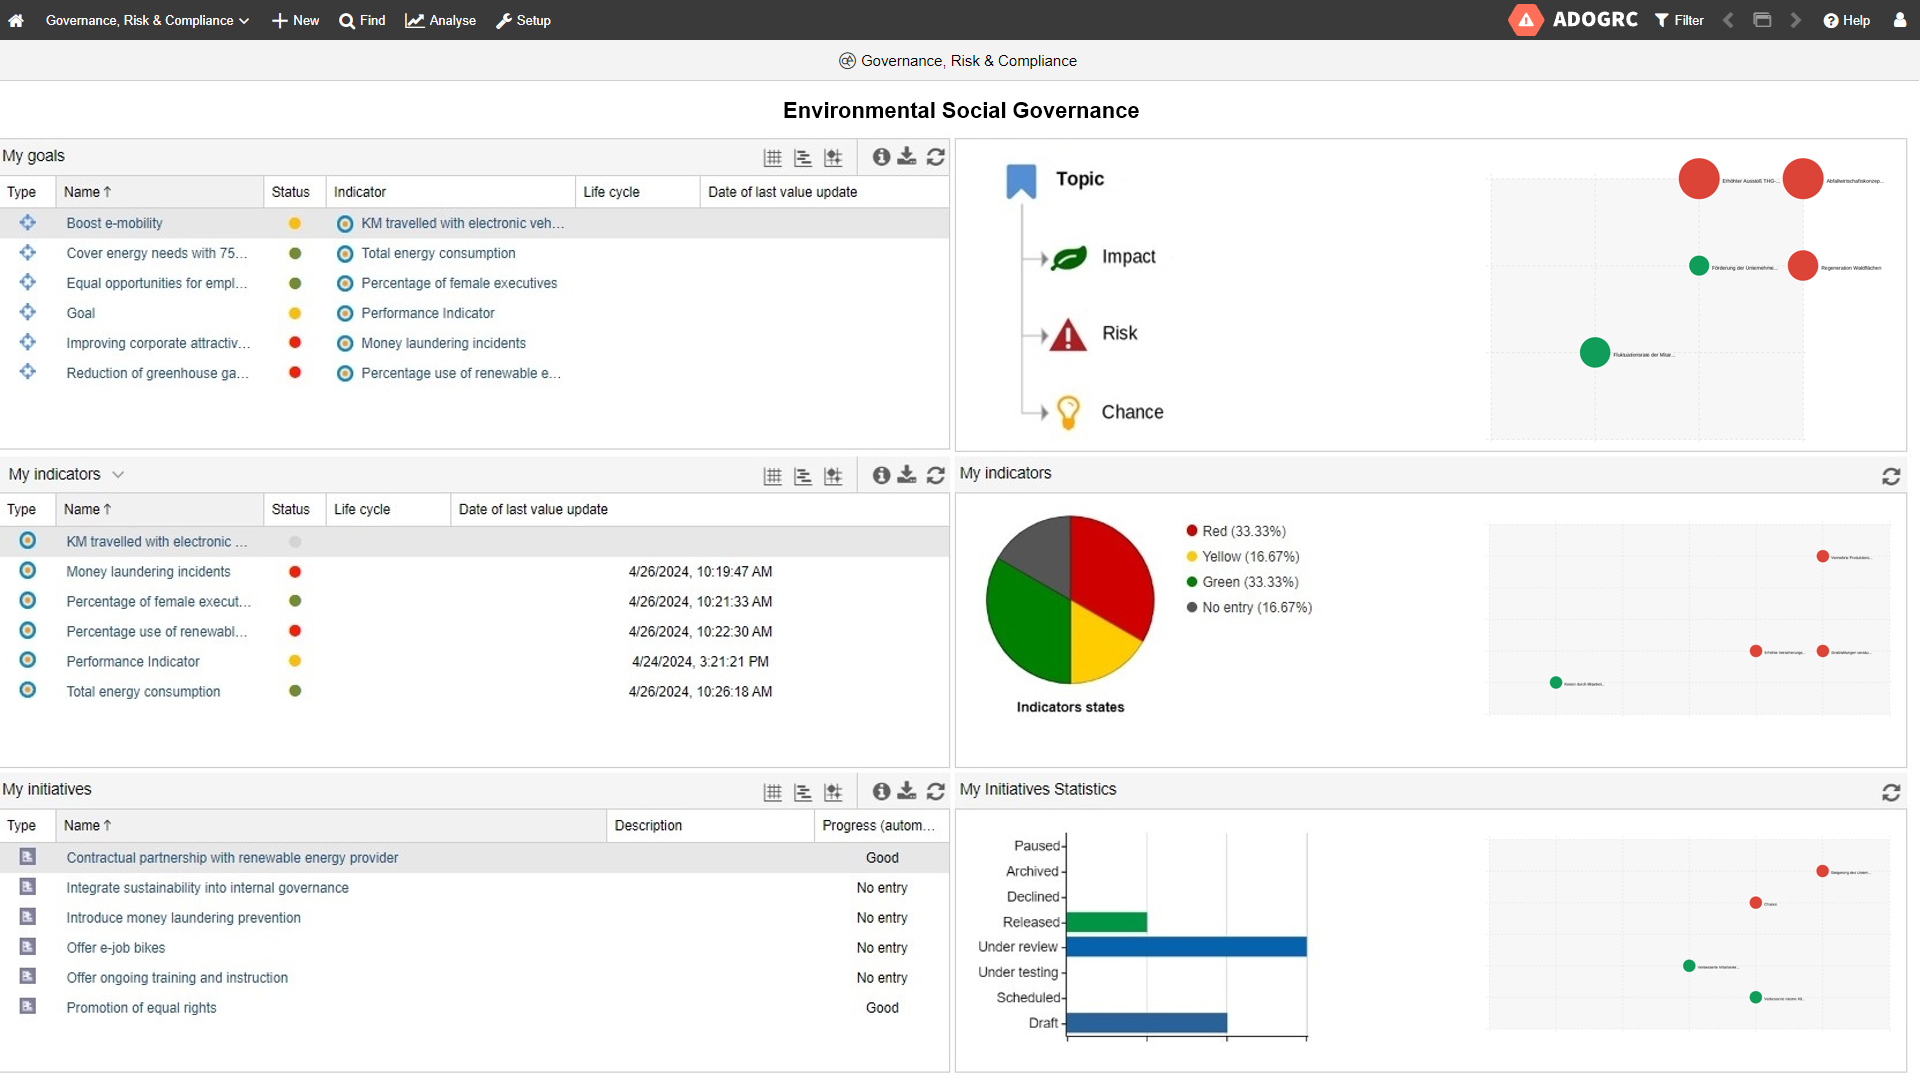Open the Boost e-mobility goal link
The width and height of the screenshot is (1920, 1080).
click(x=114, y=223)
